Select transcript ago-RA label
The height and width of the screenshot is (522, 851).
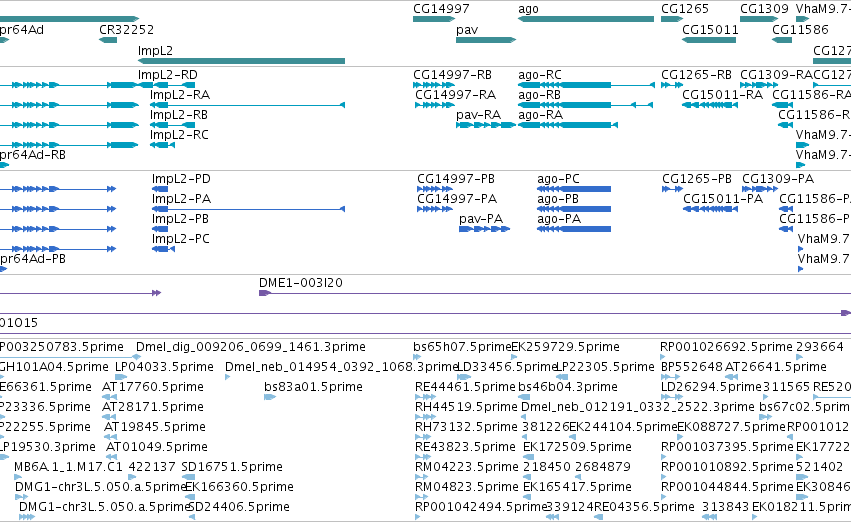[541, 115]
